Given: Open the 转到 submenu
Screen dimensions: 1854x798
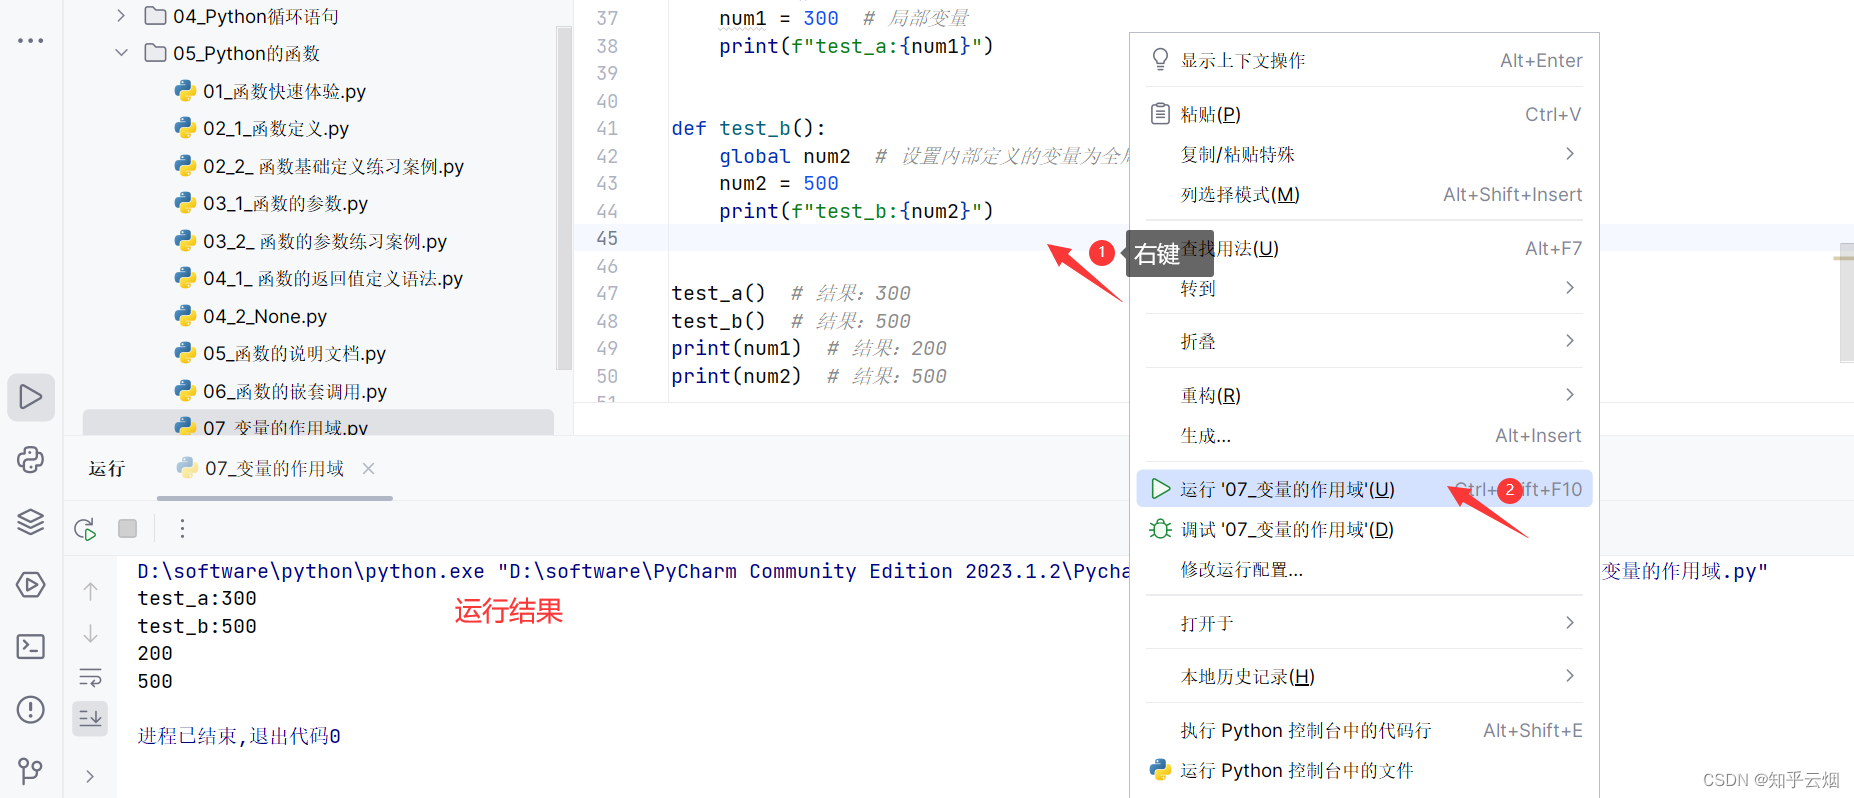Looking at the screenshot, I should coord(1364,288).
